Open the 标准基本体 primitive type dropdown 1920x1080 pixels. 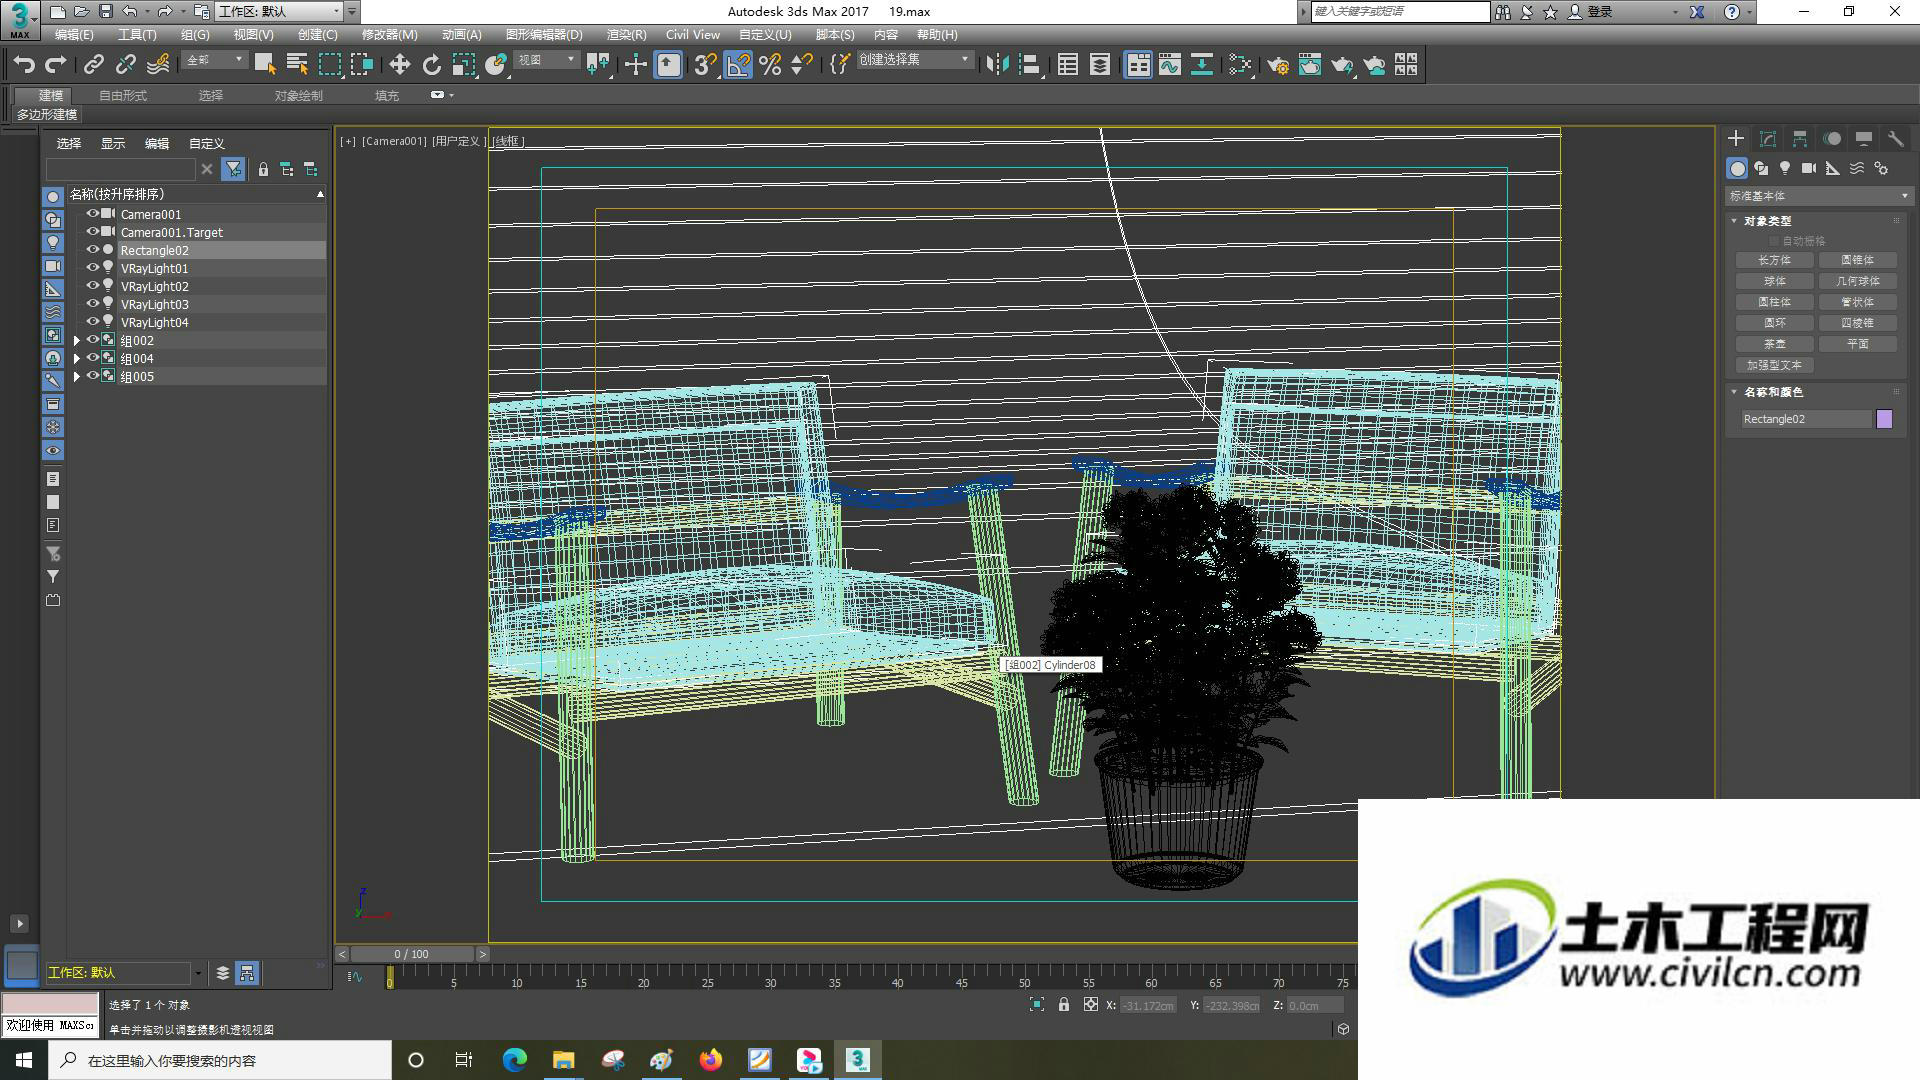[x=1818, y=196]
